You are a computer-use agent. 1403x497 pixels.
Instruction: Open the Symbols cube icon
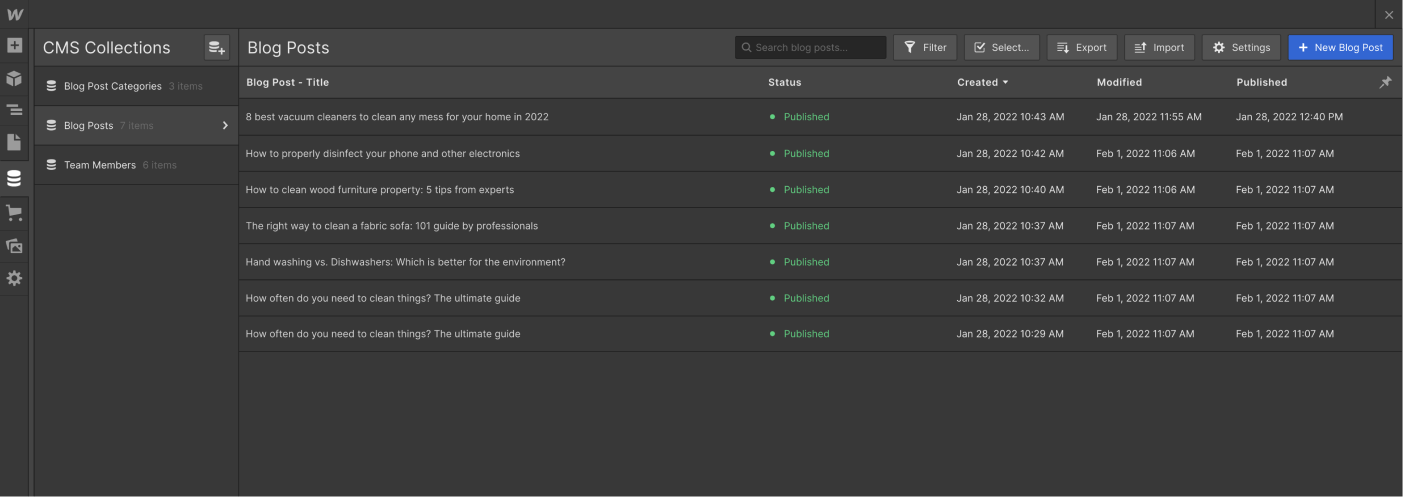(x=14, y=78)
